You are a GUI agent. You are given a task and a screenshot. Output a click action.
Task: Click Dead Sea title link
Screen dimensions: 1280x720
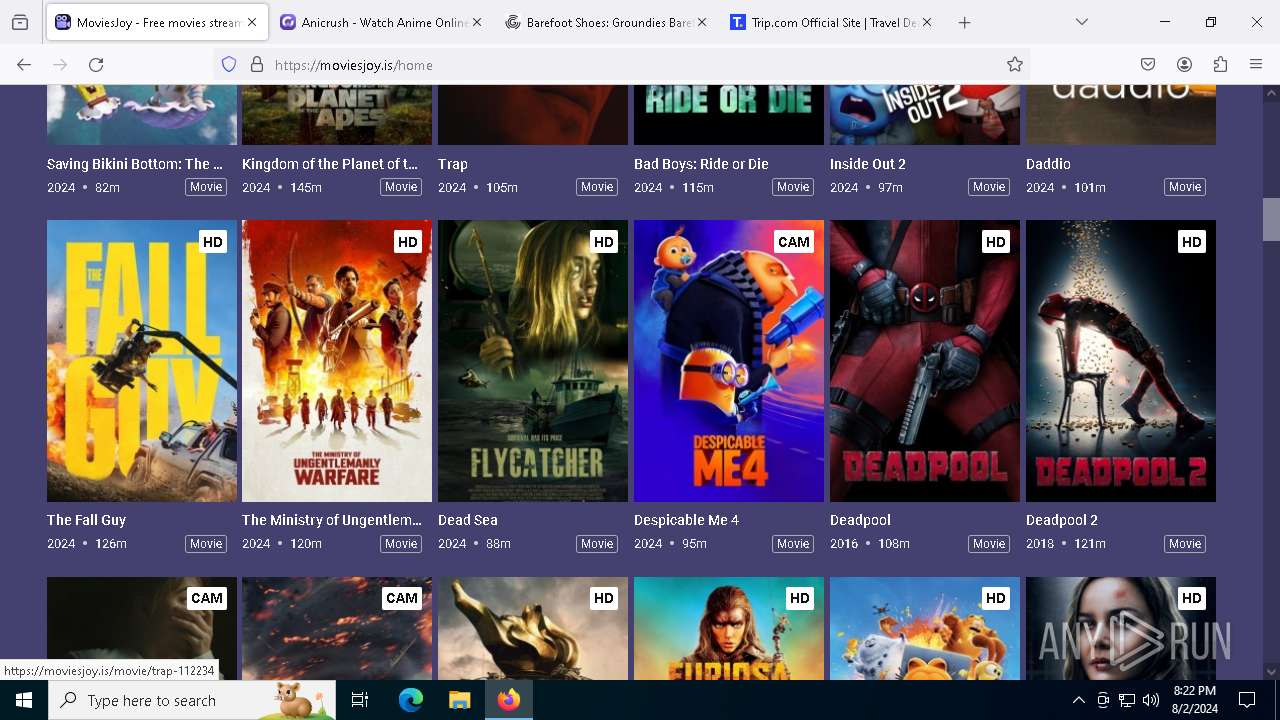click(467, 520)
